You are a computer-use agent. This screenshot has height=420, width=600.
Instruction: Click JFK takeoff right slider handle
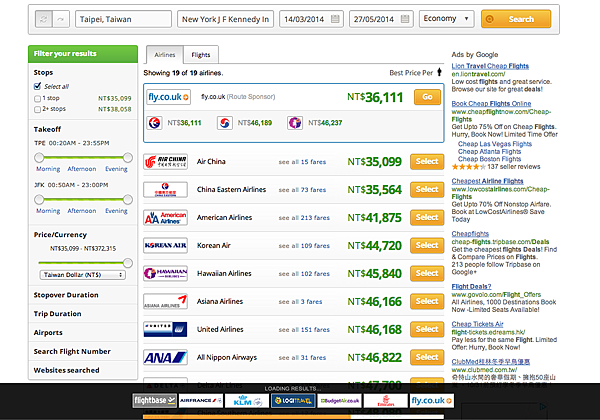[x=128, y=199]
